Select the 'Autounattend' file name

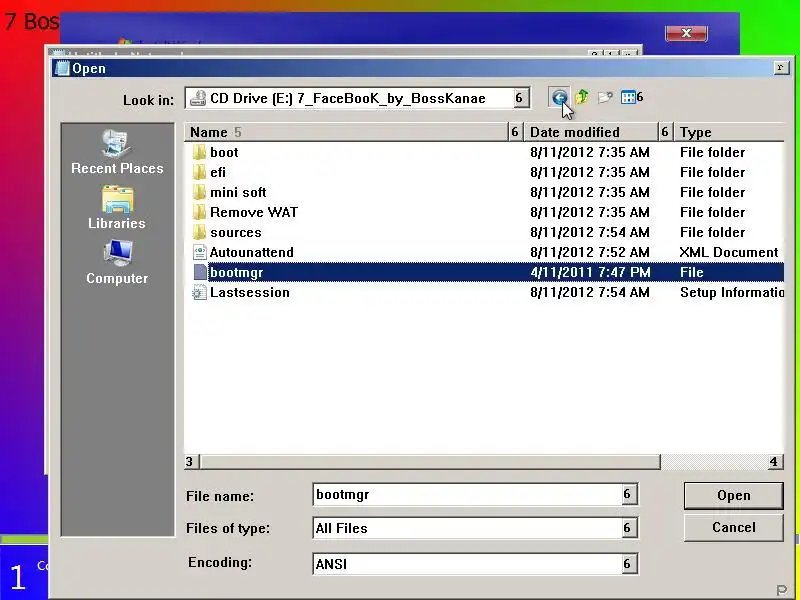(252, 252)
